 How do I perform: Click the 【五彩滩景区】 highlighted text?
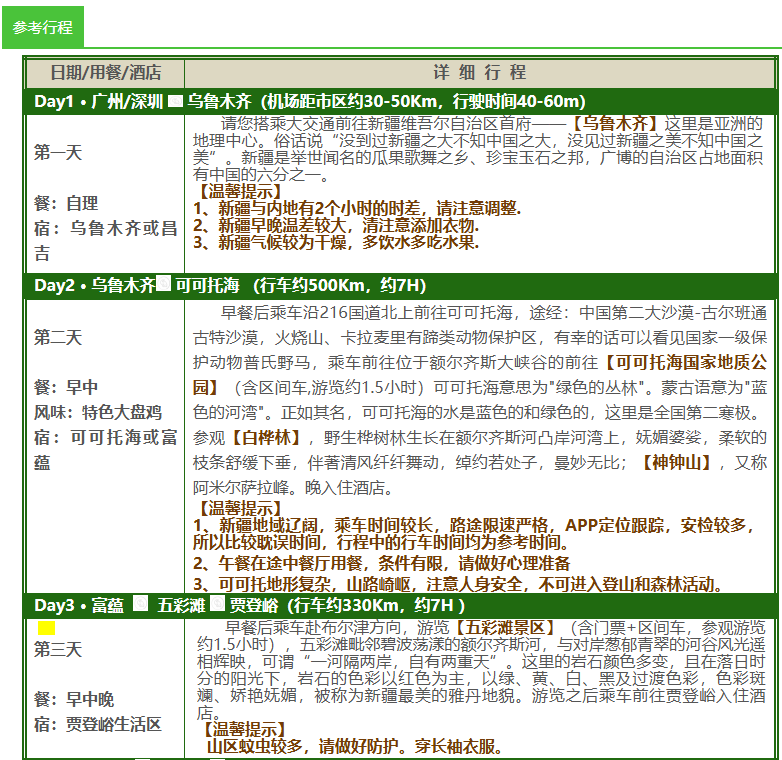tap(505, 627)
